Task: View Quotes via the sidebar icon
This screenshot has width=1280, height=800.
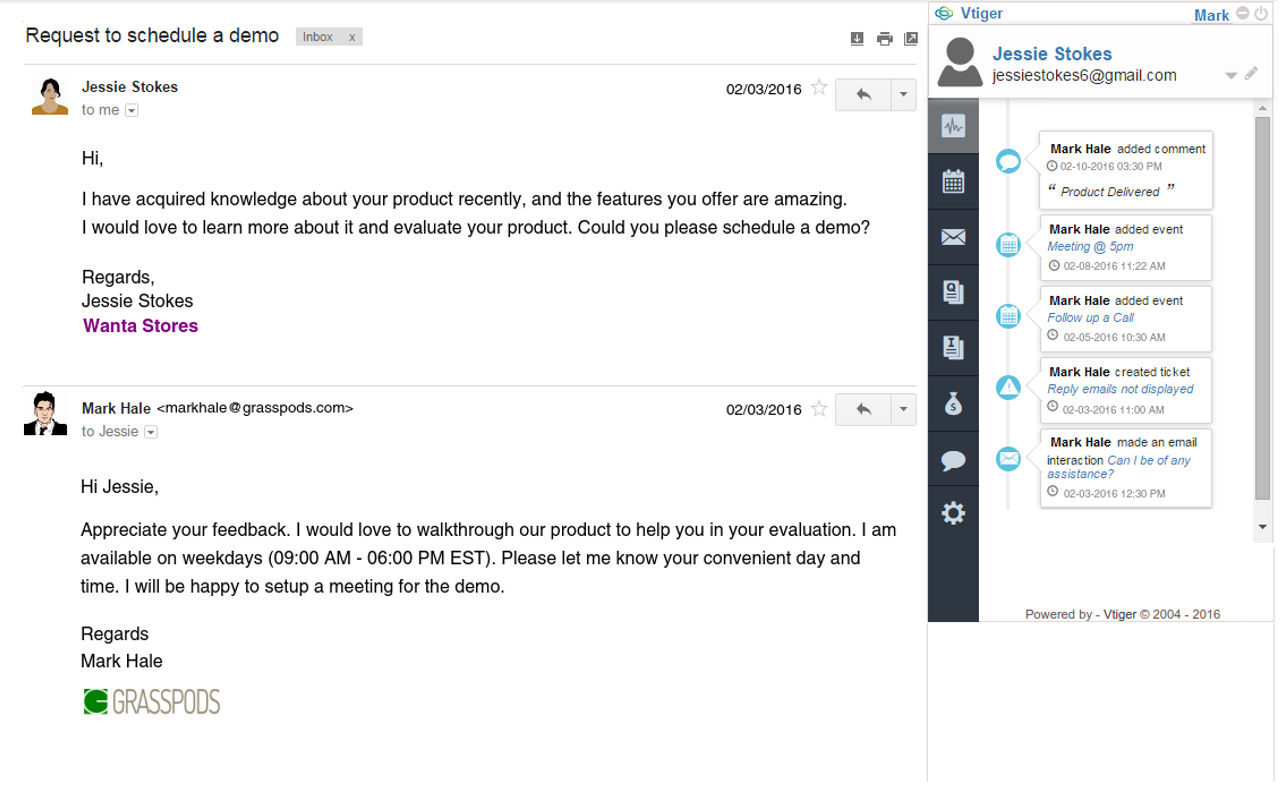Action: tap(953, 291)
